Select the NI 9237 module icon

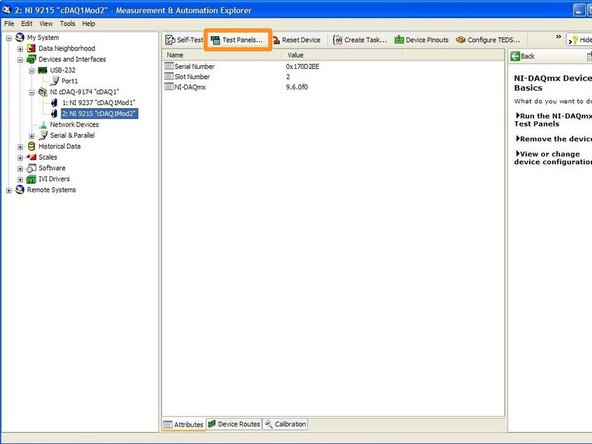pos(54,103)
